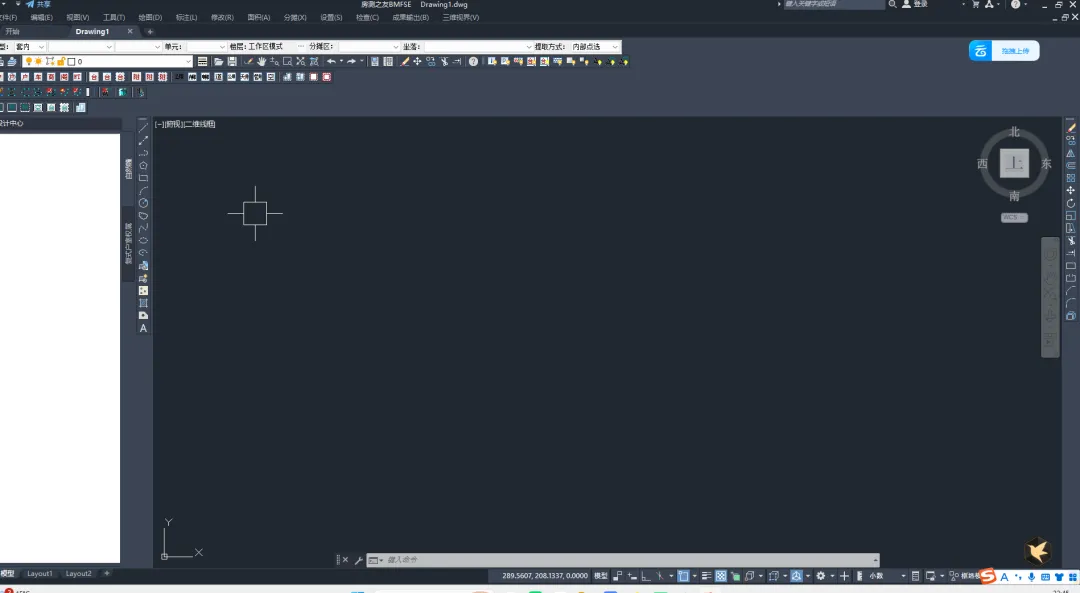
Task: Select the Spline draw tool
Action: [143, 228]
